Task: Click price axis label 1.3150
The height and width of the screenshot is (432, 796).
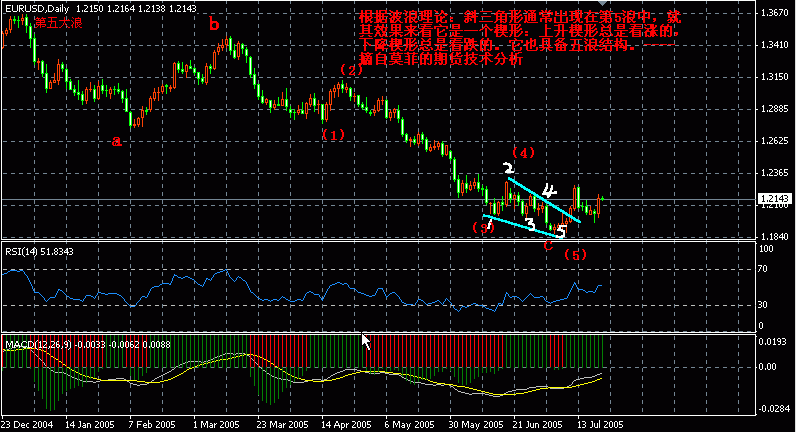Action: coord(775,77)
